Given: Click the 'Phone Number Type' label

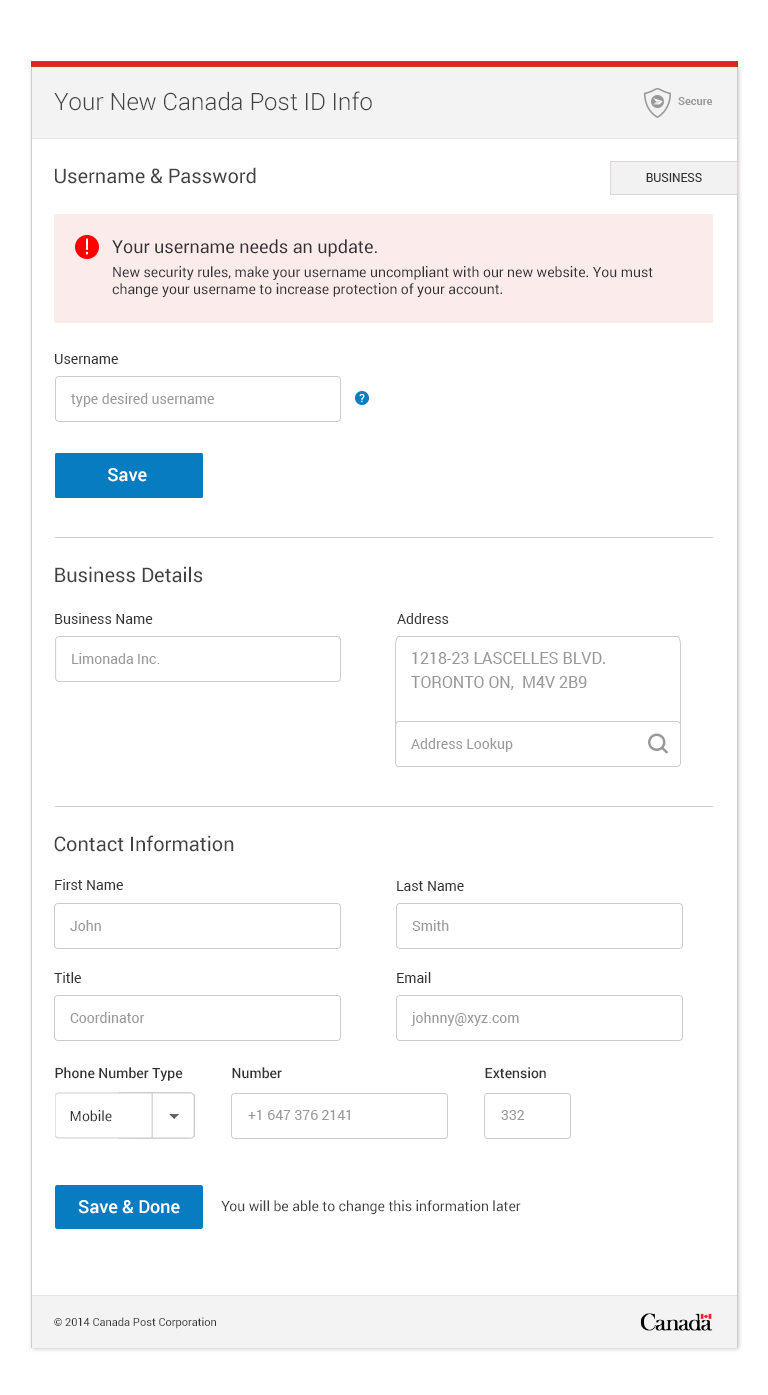Looking at the screenshot, I should click(118, 1073).
